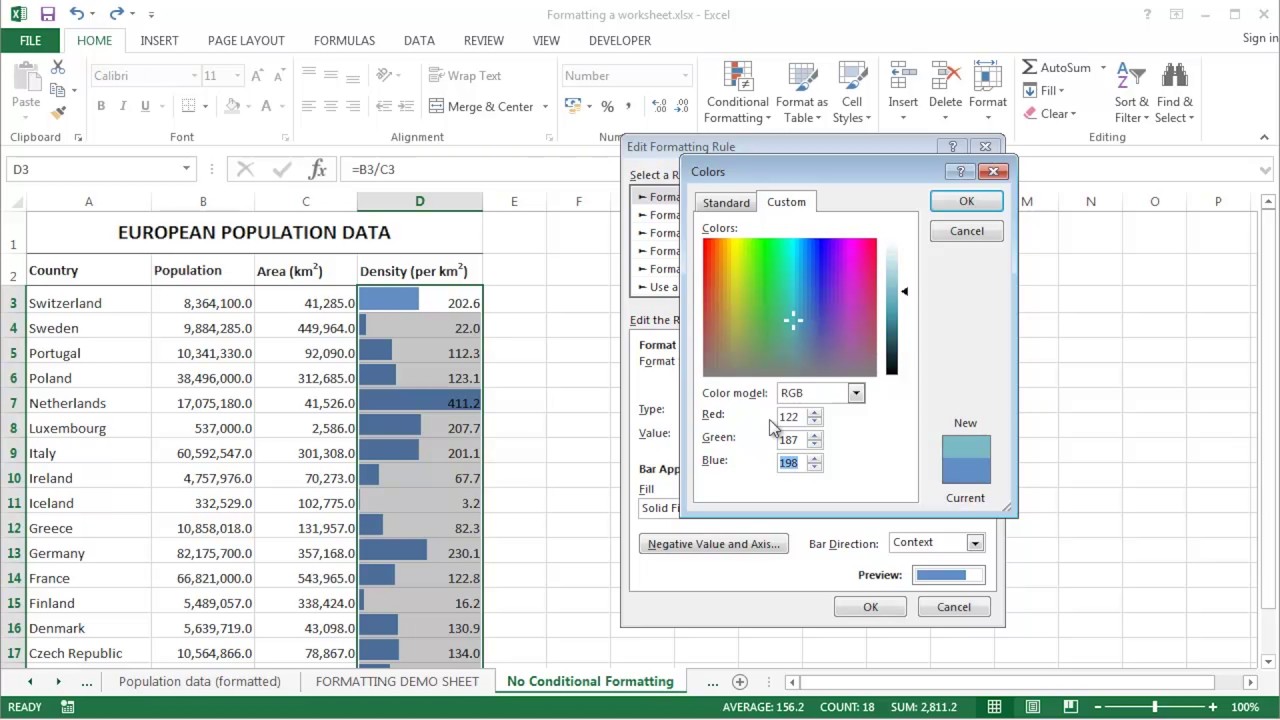Image resolution: width=1280 pixels, height=720 pixels.
Task: Open Conditional Formatting menu
Action: [737, 92]
